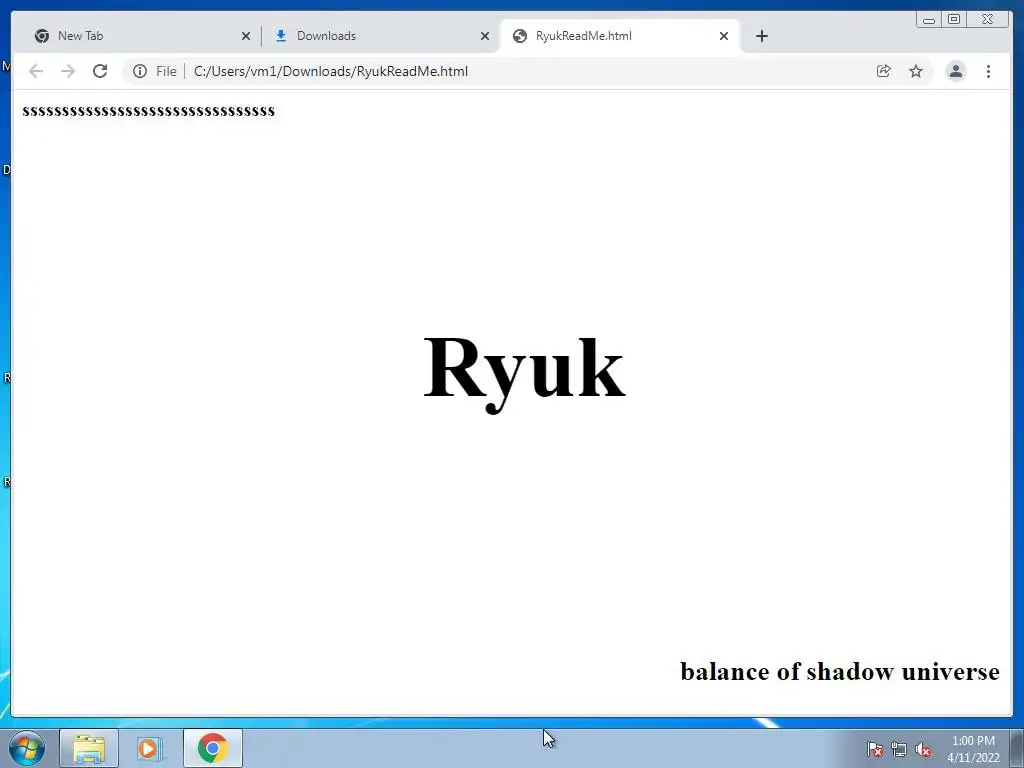1024x768 pixels.
Task: Click the muted volume tray icon
Action: click(923, 749)
